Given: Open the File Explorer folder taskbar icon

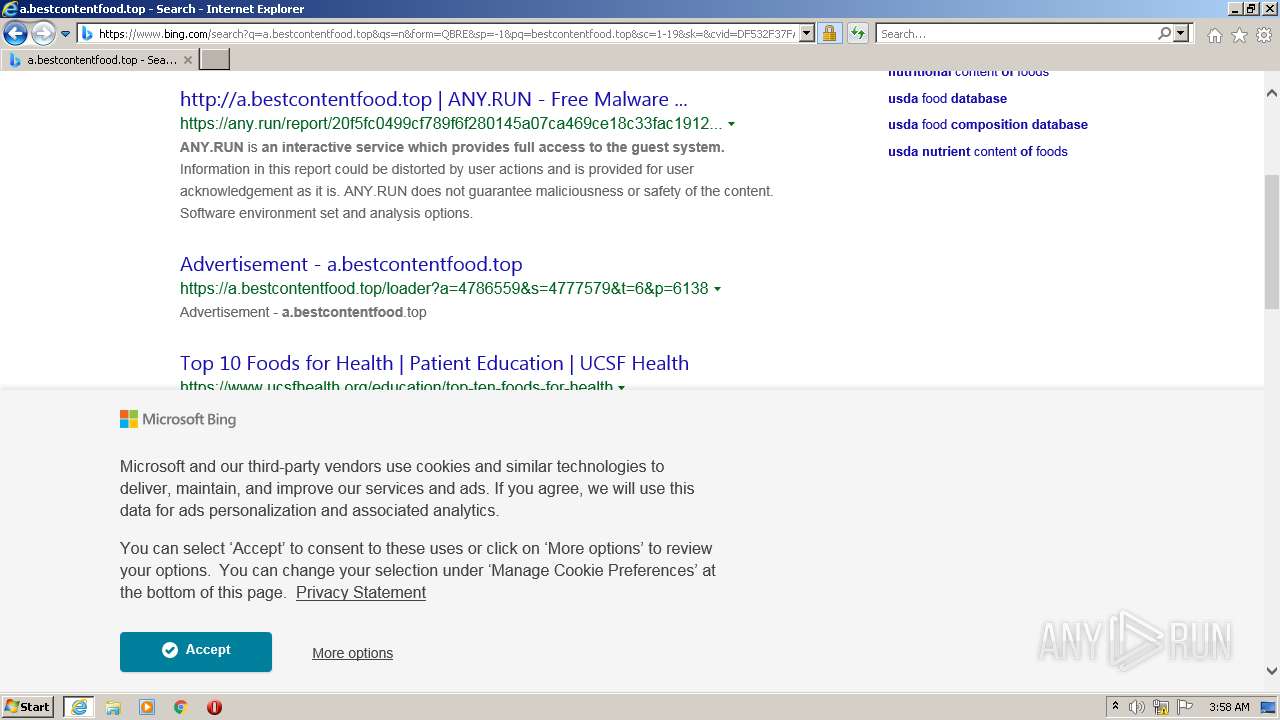Looking at the screenshot, I should tap(113, 707).
